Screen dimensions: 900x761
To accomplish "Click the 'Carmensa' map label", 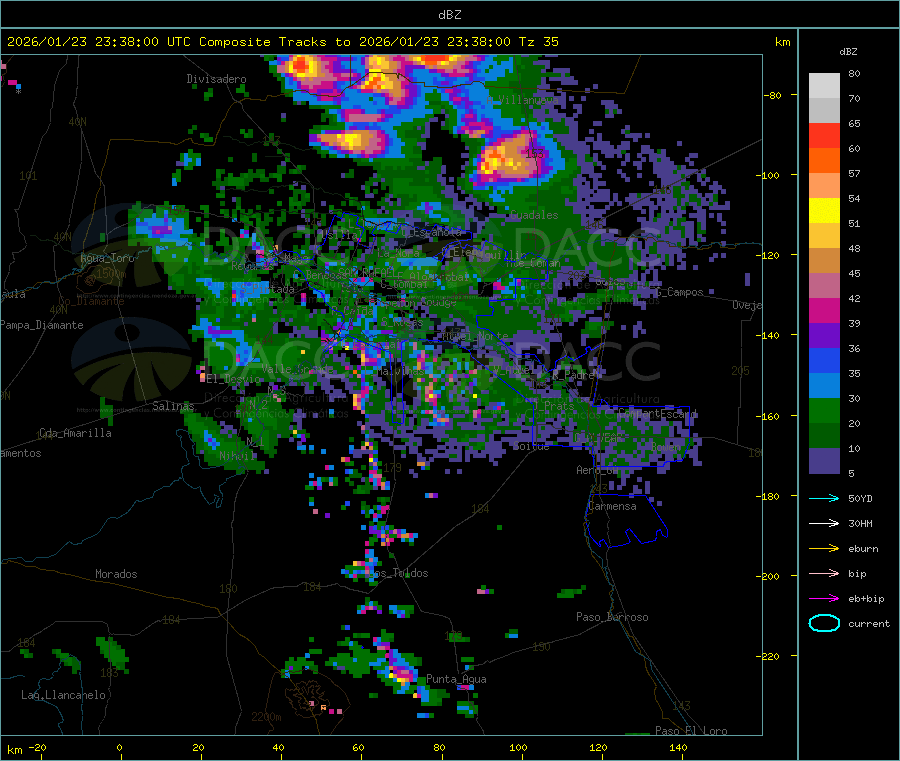I will tap(612, 506).
